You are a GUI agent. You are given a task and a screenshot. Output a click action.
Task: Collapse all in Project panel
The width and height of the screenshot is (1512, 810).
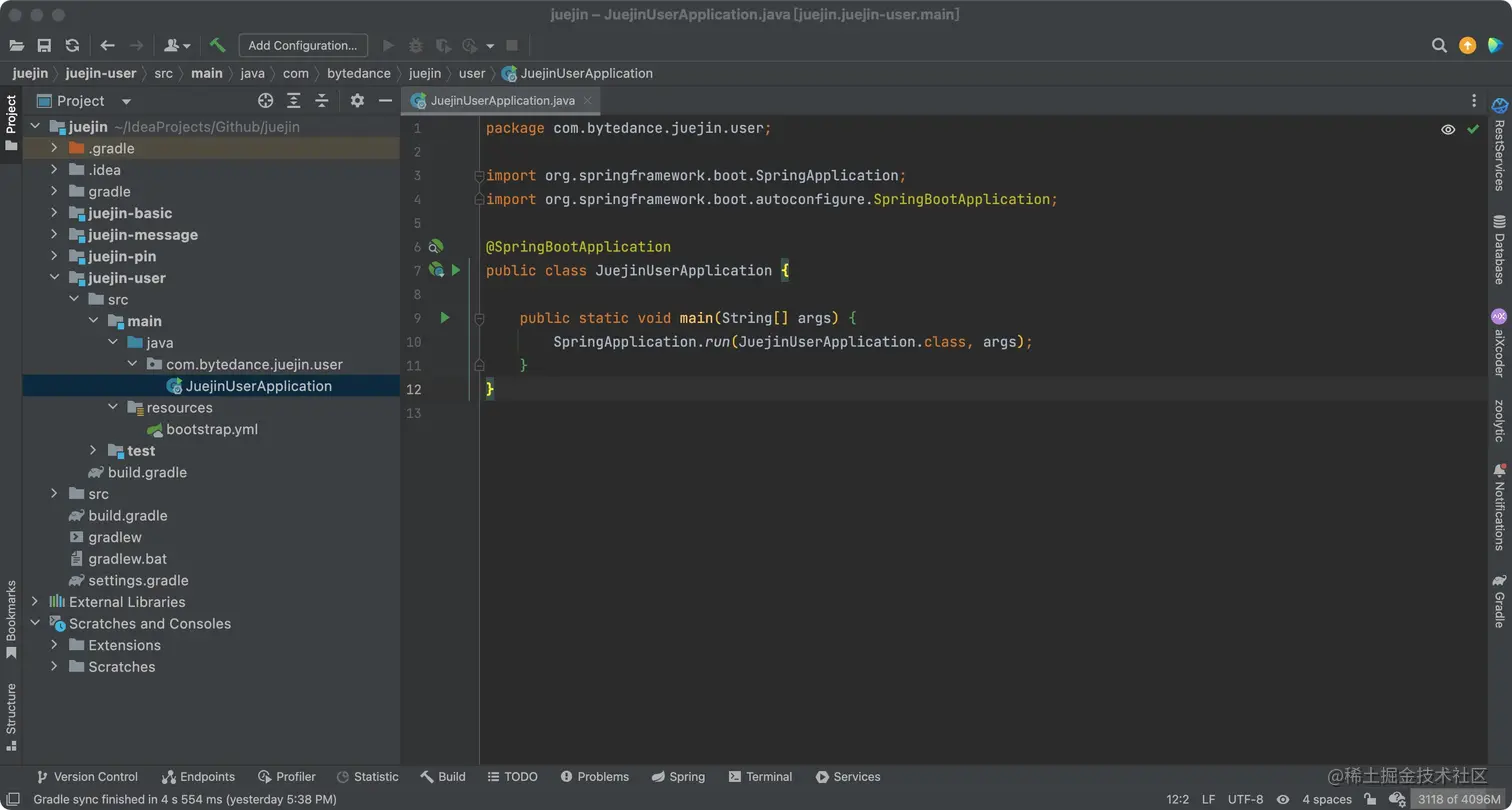[322, 100]
